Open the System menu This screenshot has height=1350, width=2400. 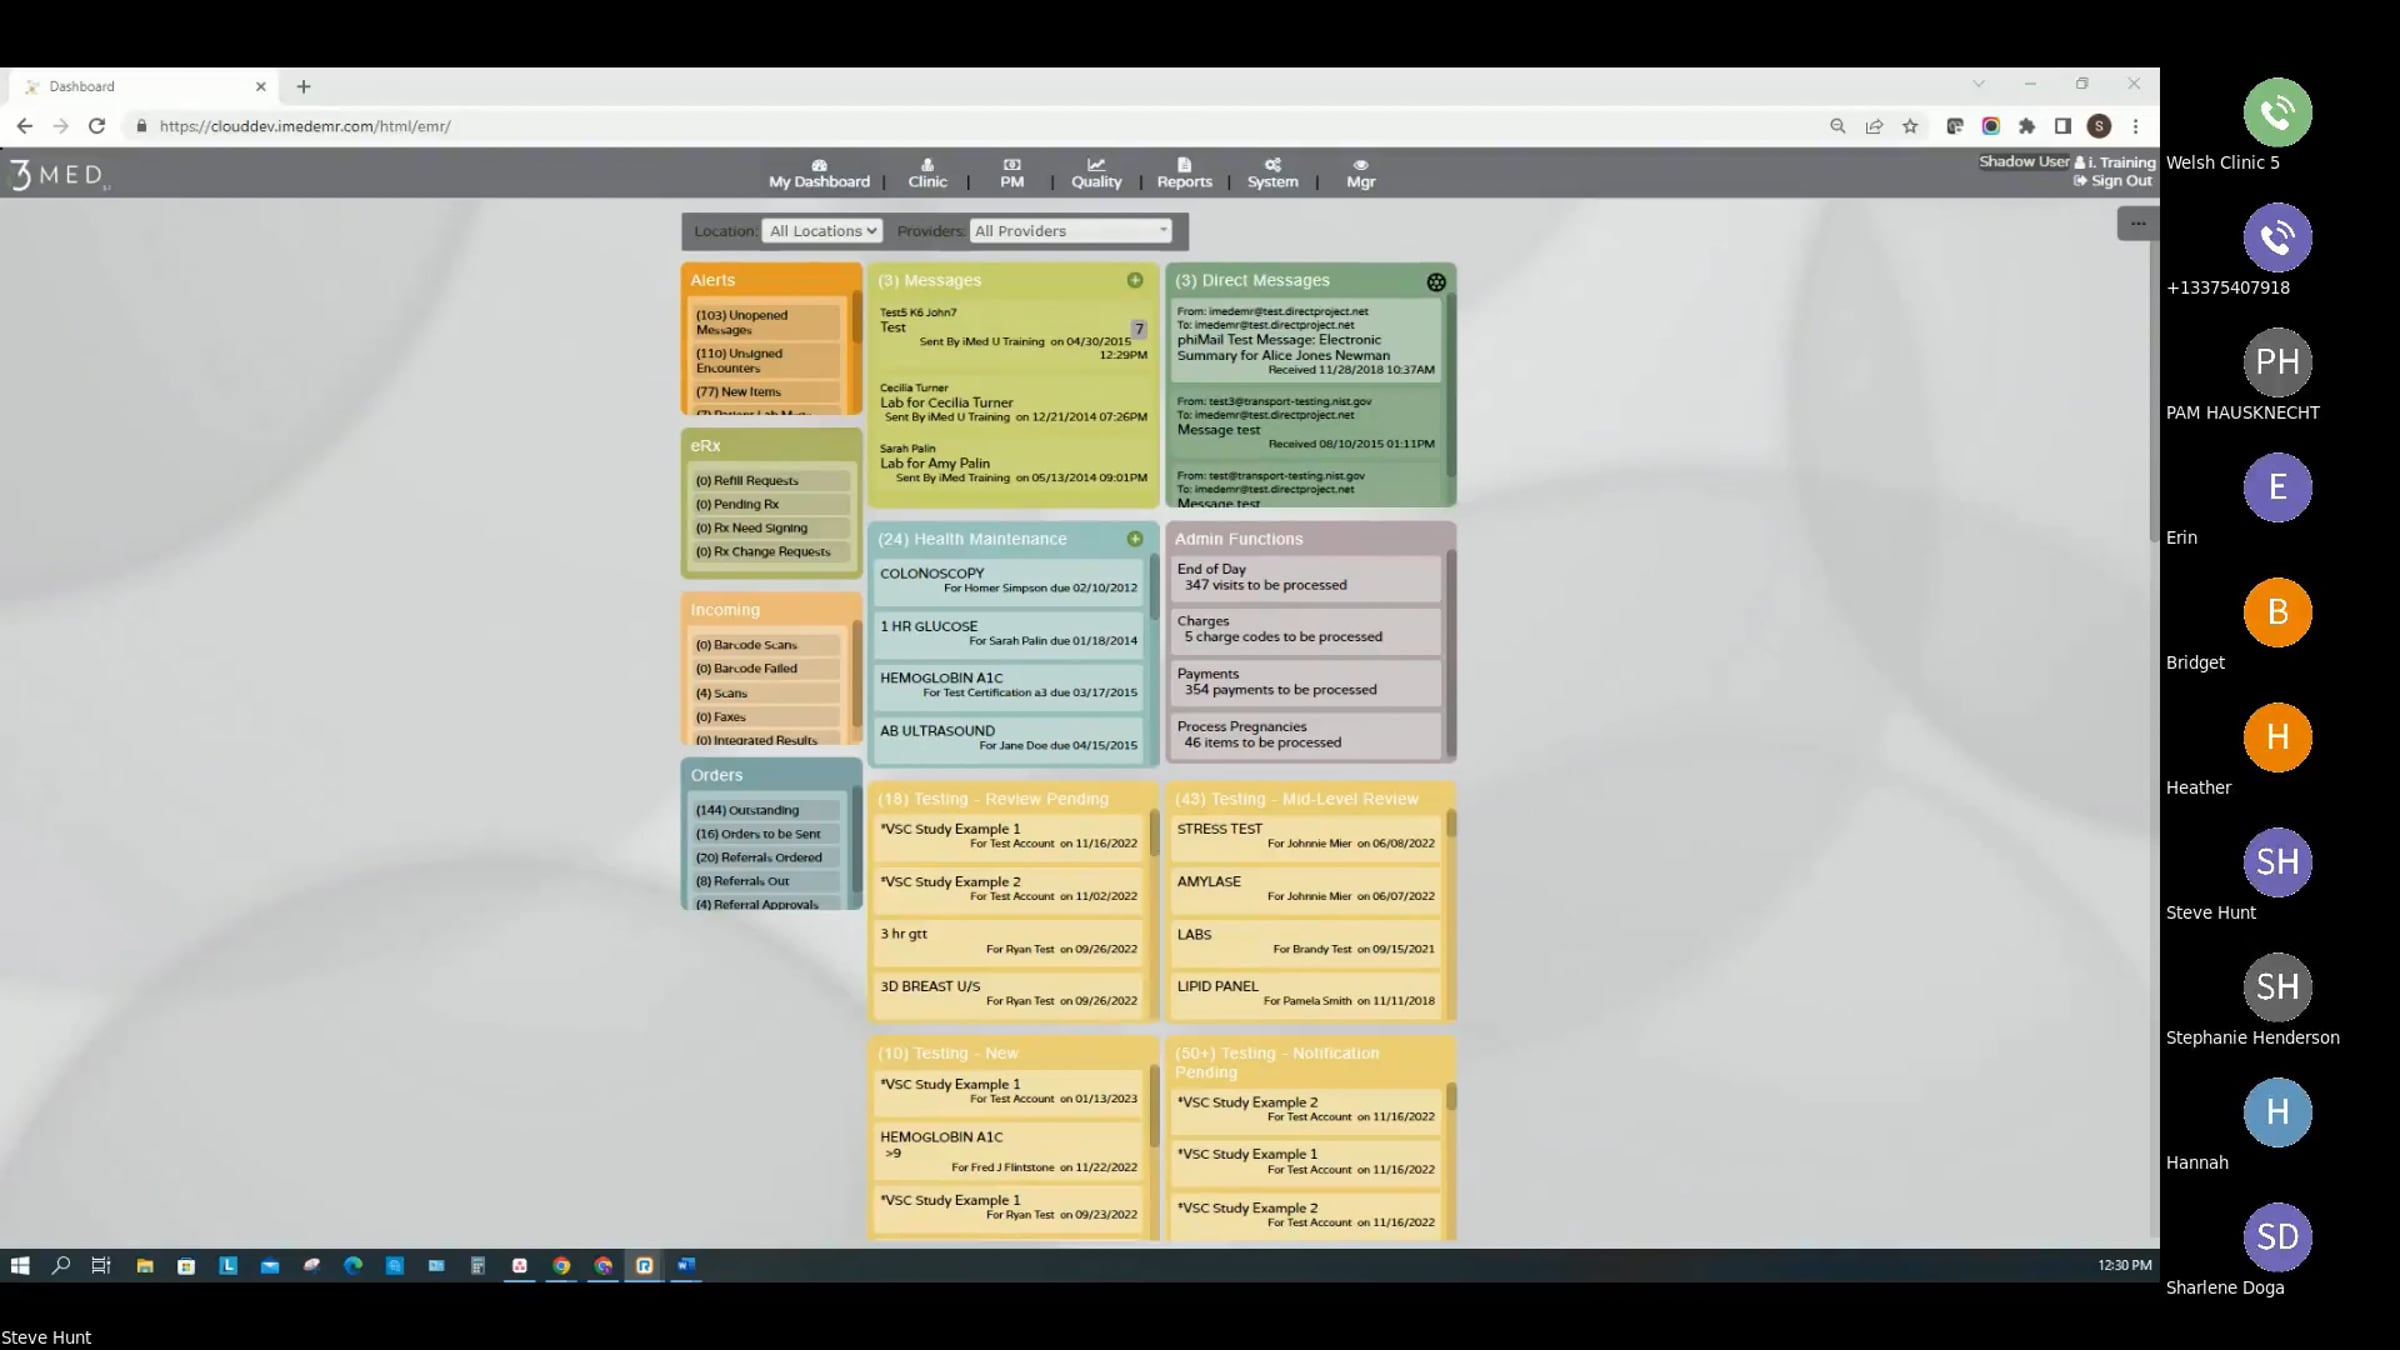pos(1272,174)
